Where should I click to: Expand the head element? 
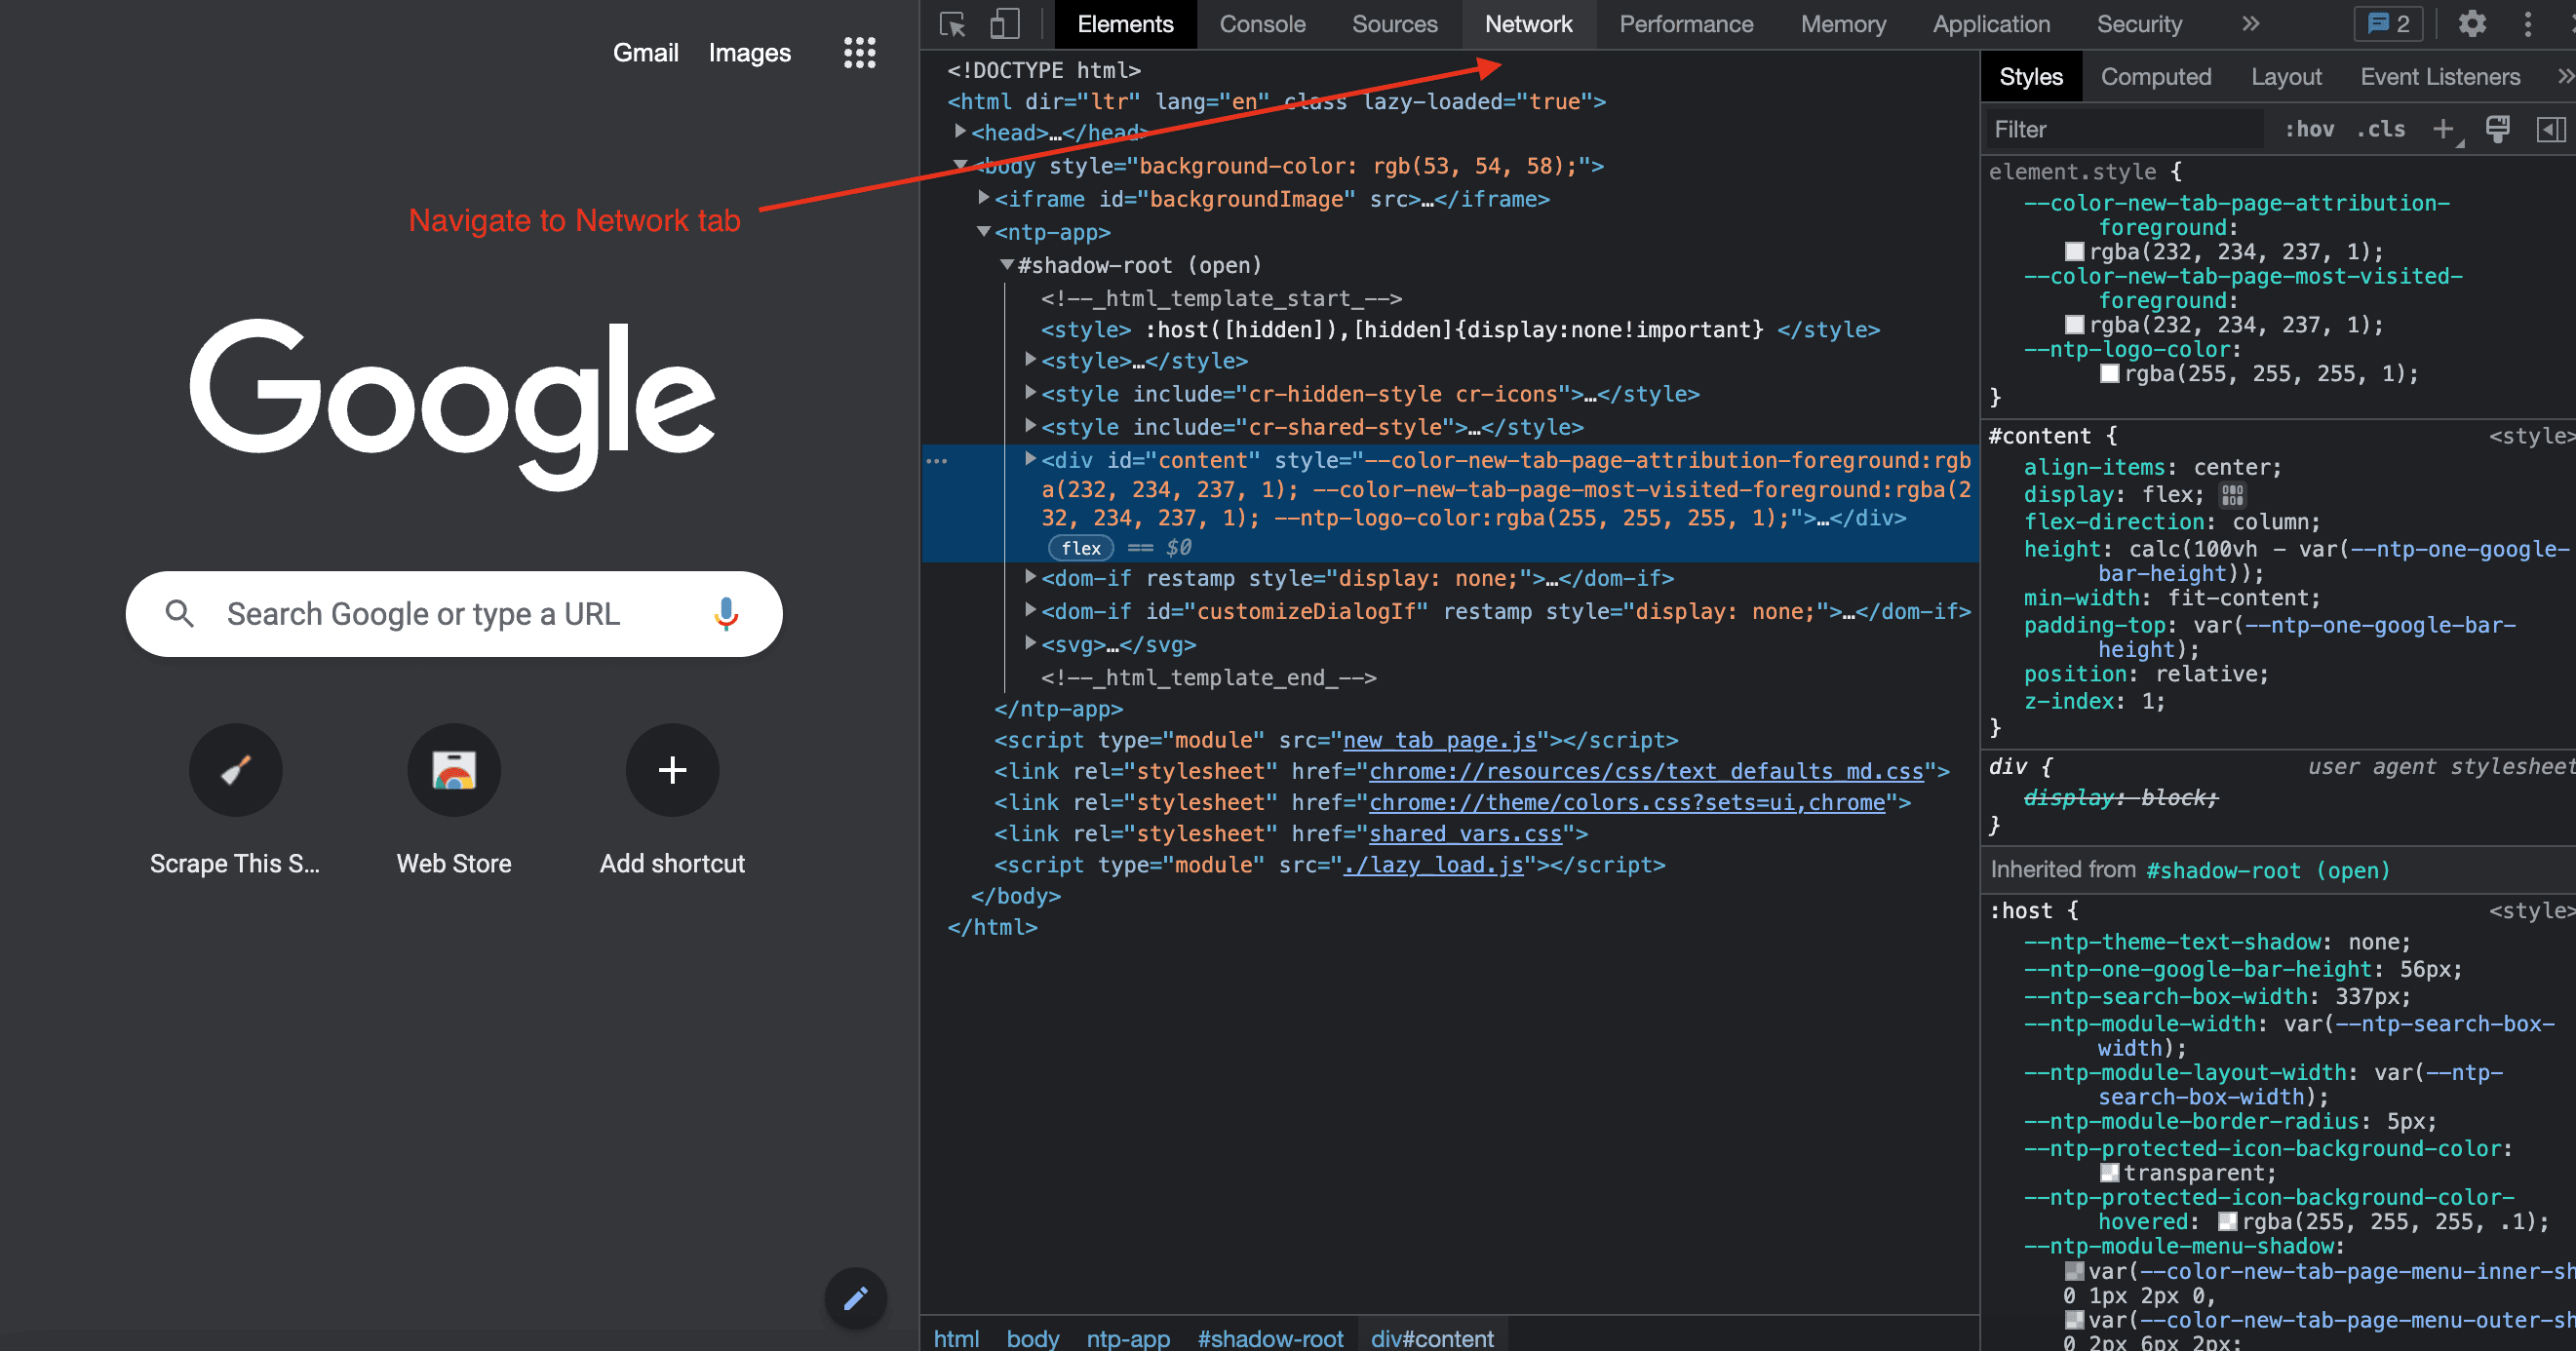(960, 131)
